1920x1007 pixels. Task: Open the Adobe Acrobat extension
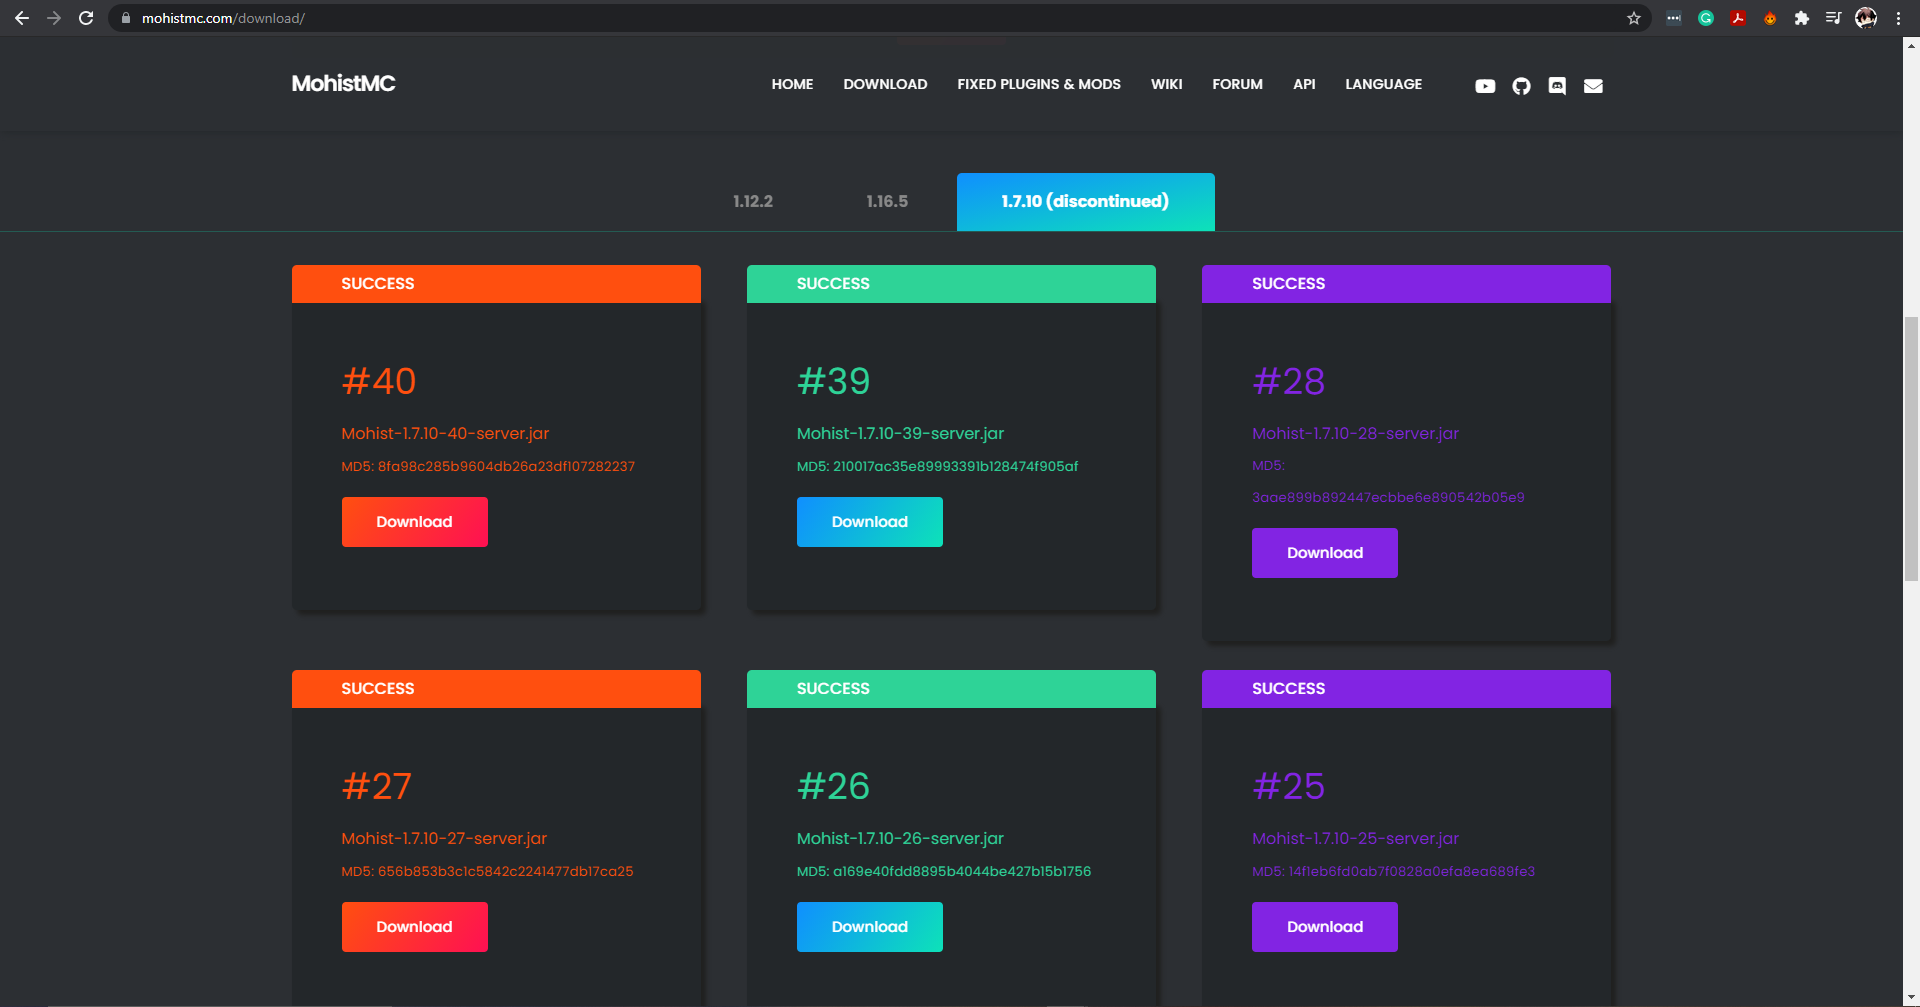pyautogui.click(x=1738, y=18)
